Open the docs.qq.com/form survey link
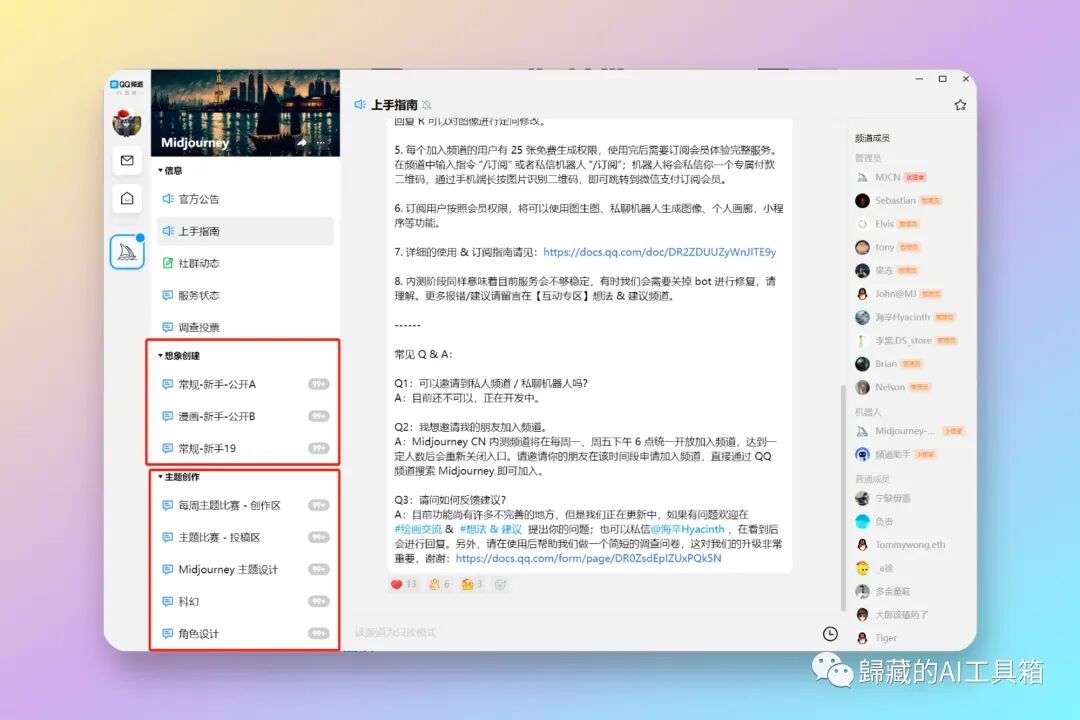Viewport: 1080px width, 720px height. (588, 559)
